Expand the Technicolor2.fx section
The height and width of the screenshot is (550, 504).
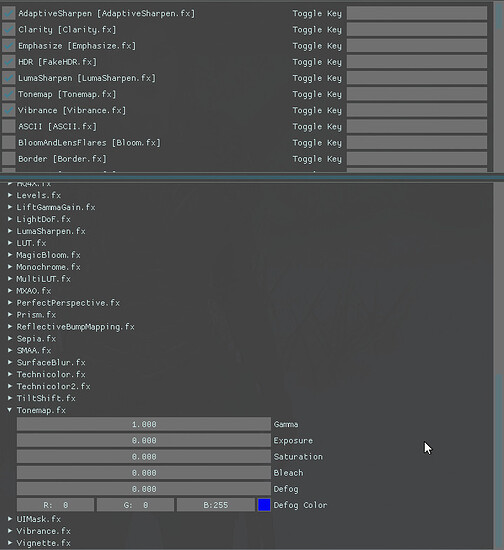click(x=10, y=386)
